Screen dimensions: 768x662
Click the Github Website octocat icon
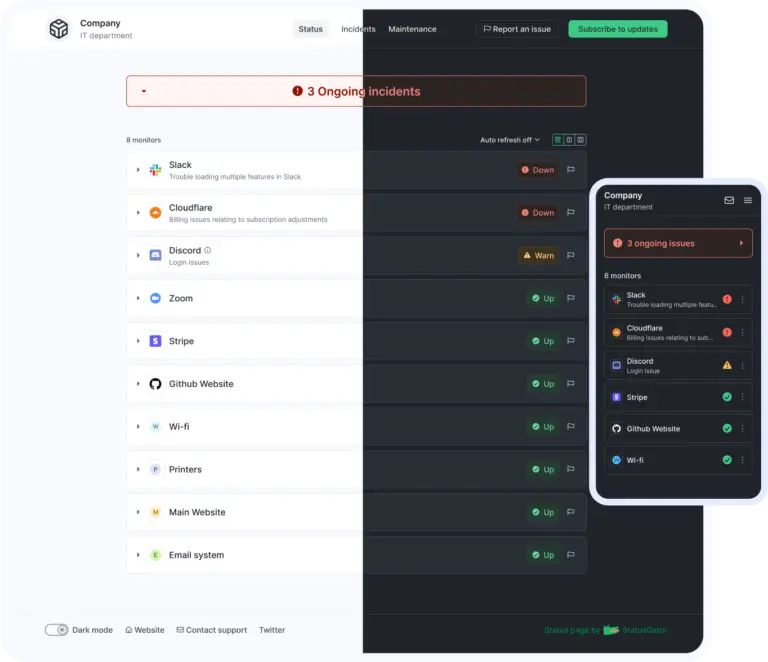[x=155, y=384]
